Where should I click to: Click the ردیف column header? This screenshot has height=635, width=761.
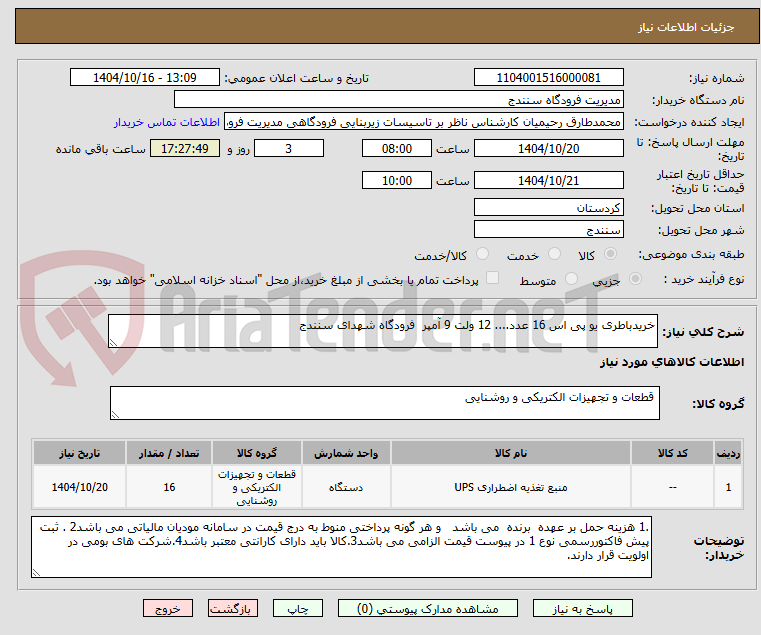pos(728,453)
